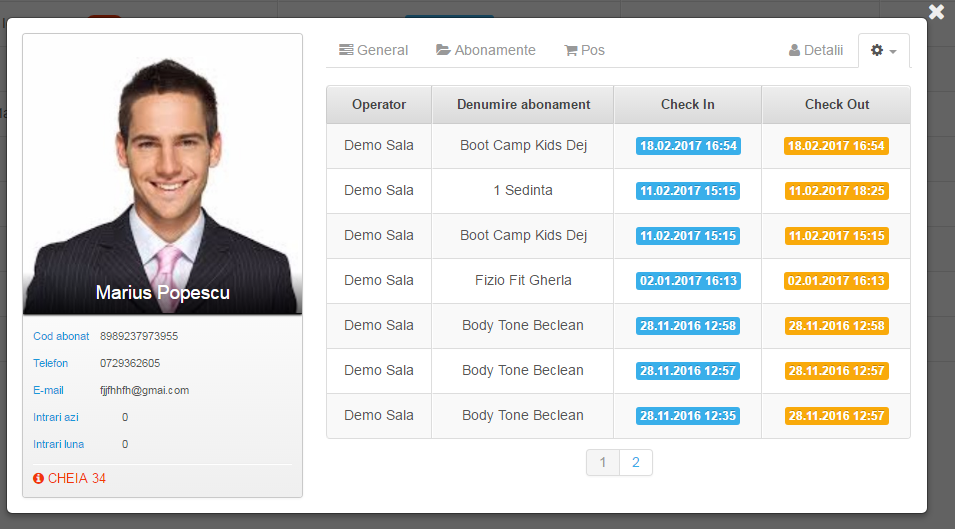Click the Pos shopping cart icon
The width and height of the screenshot is (955, 529).
[x=571, y=51]
